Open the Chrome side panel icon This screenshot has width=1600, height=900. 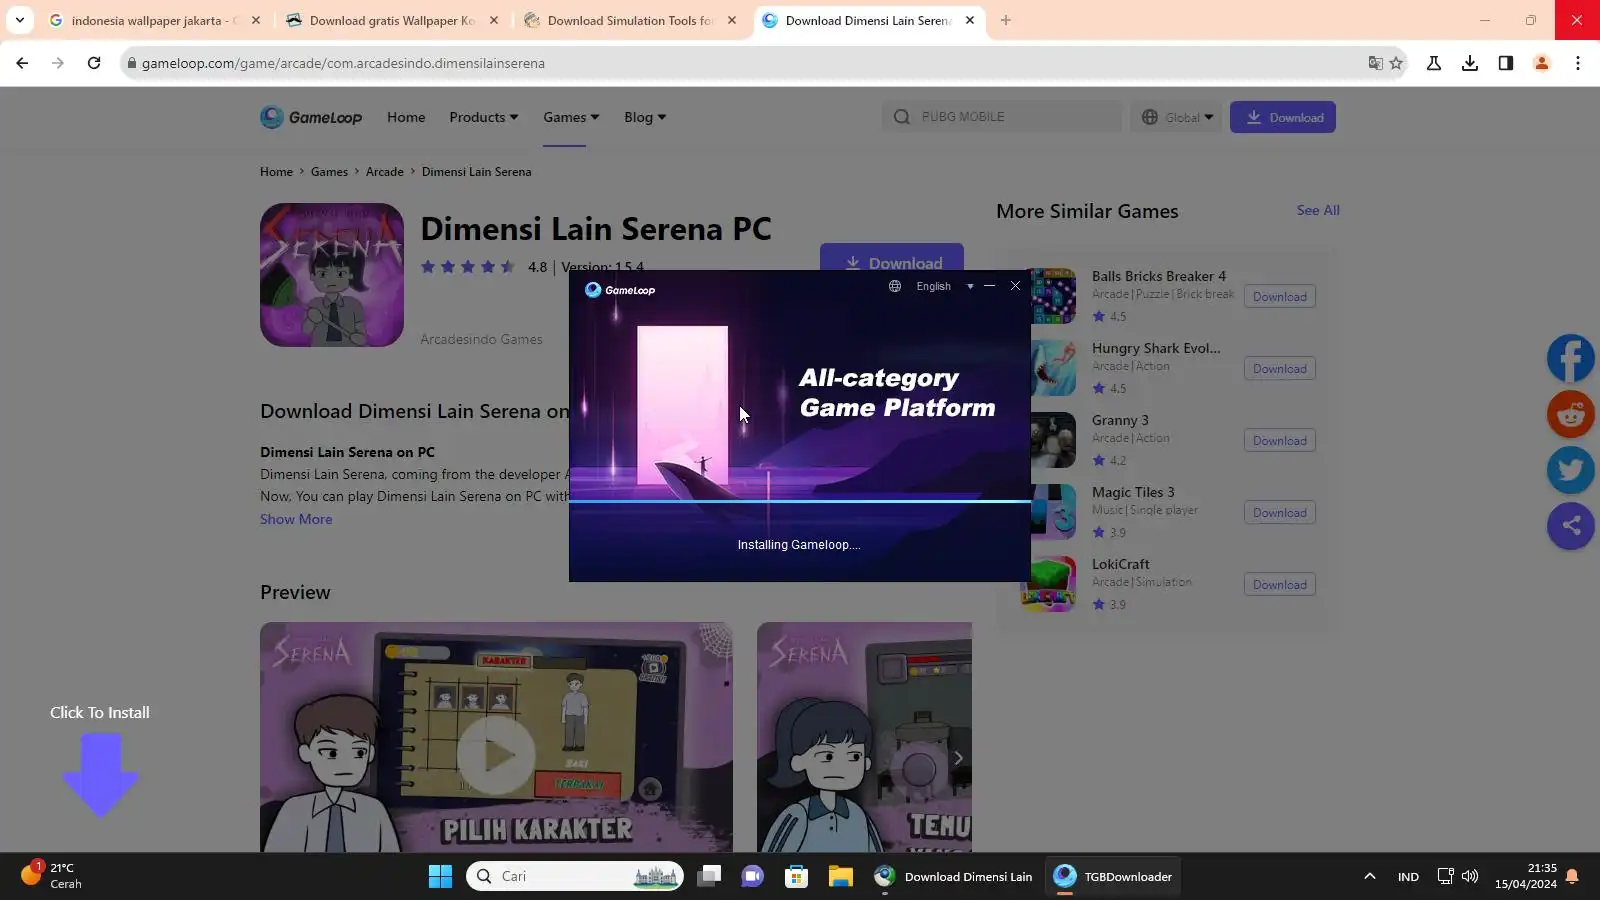coord(1506,63)
